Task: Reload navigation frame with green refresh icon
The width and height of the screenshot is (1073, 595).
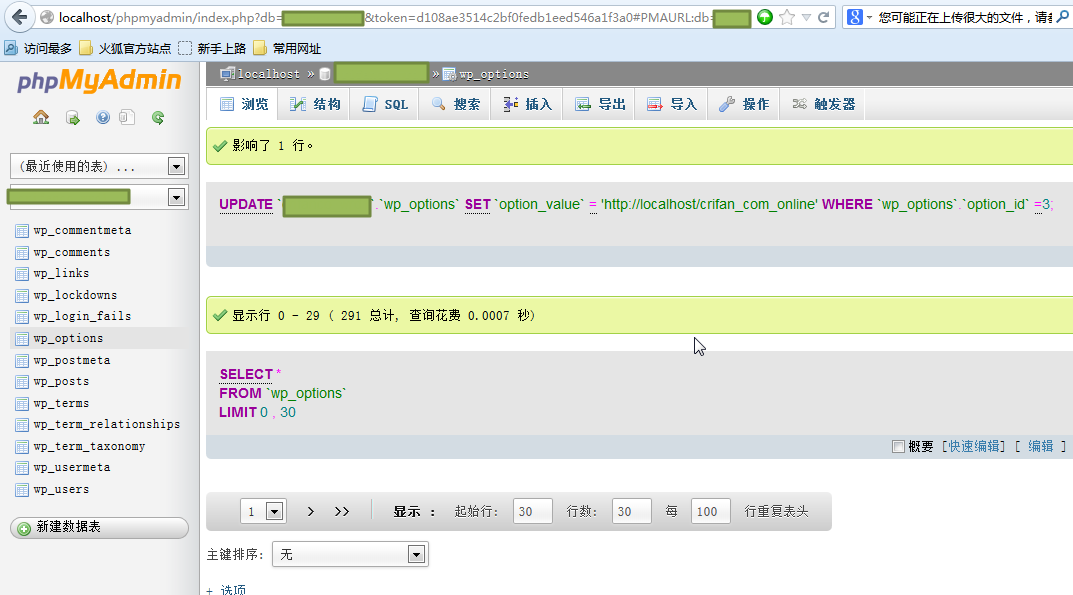Action: (158, 118)
